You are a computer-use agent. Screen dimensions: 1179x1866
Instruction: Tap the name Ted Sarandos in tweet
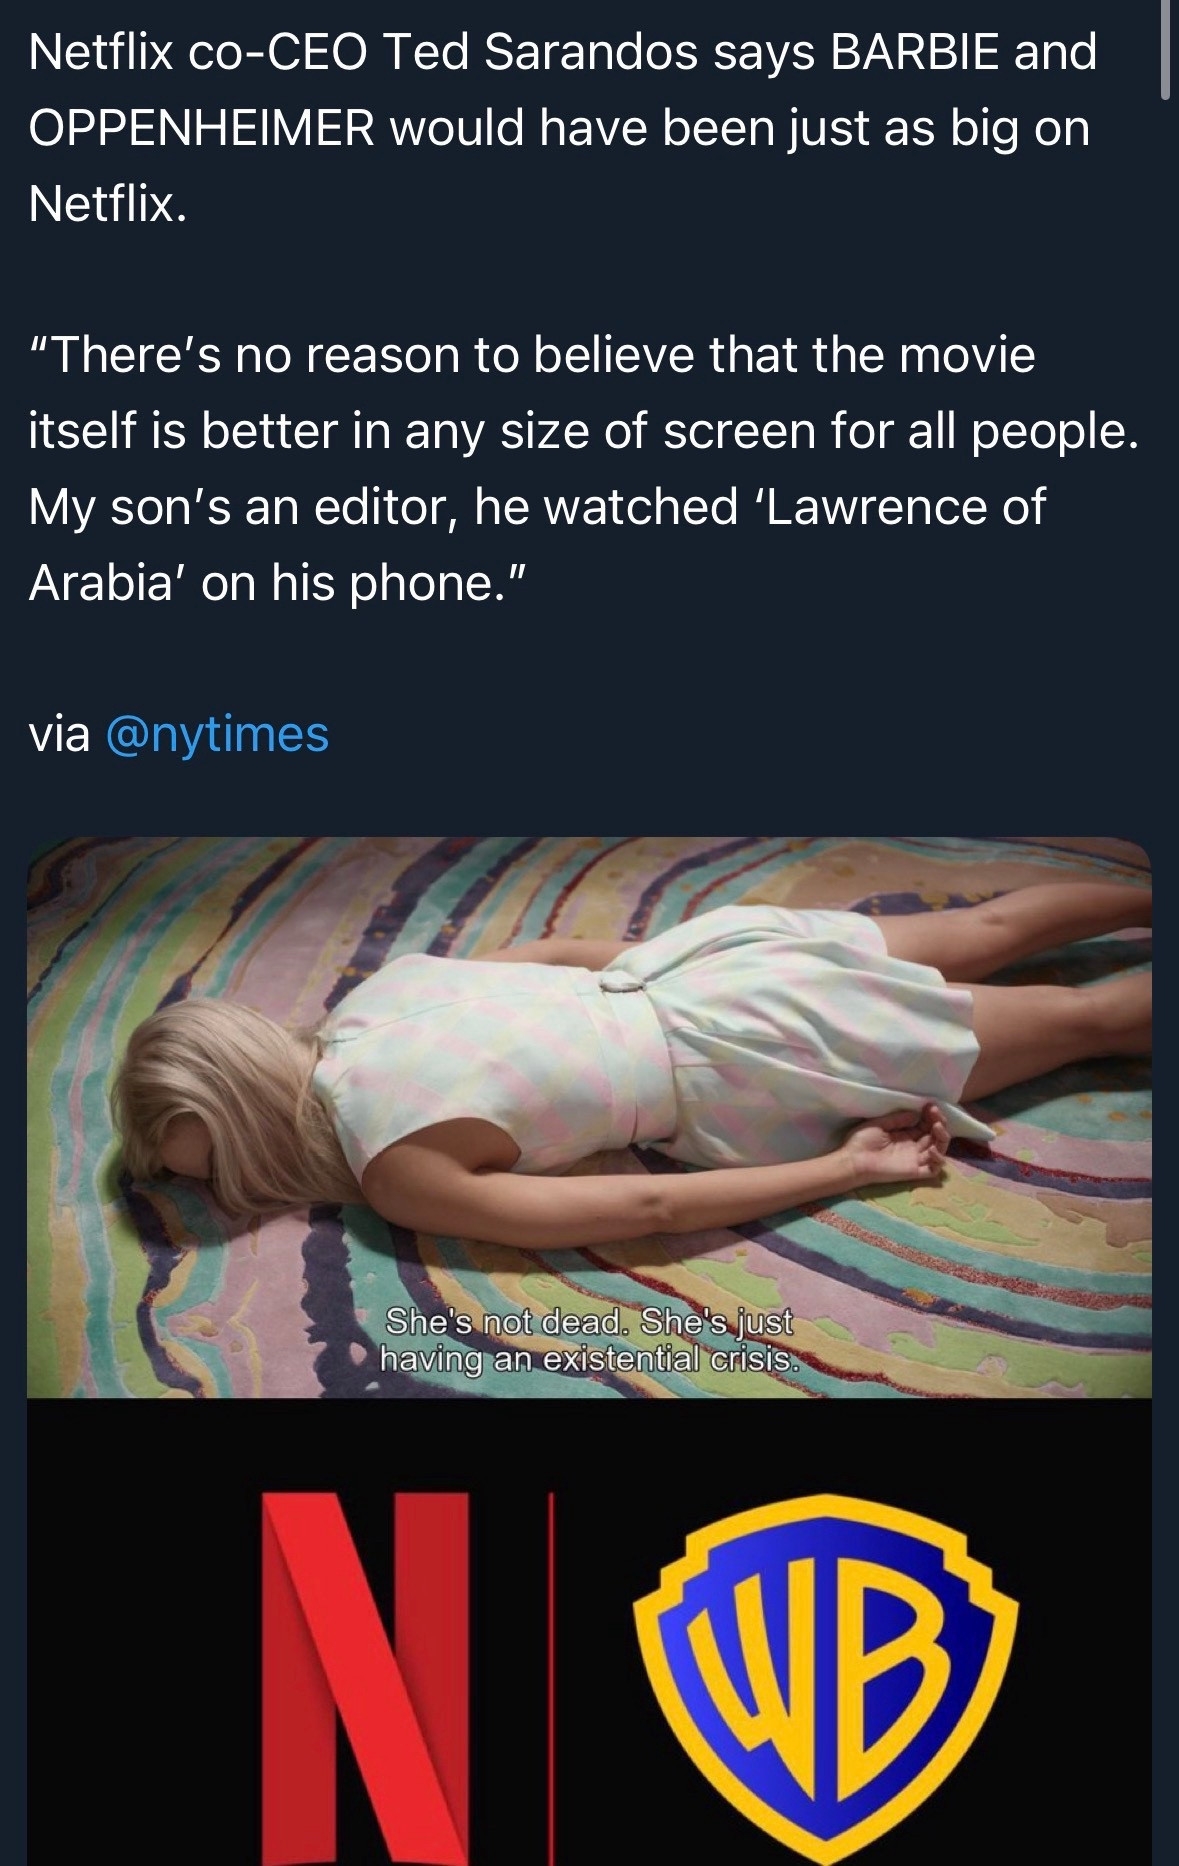point(540,53)
